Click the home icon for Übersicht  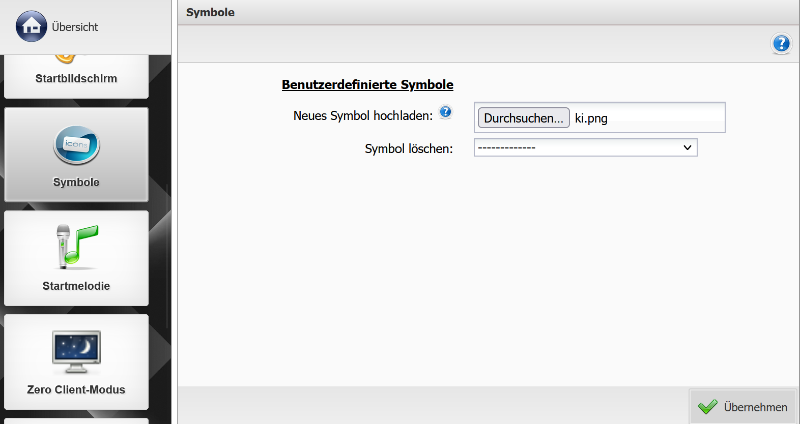[x=32, y=26]
